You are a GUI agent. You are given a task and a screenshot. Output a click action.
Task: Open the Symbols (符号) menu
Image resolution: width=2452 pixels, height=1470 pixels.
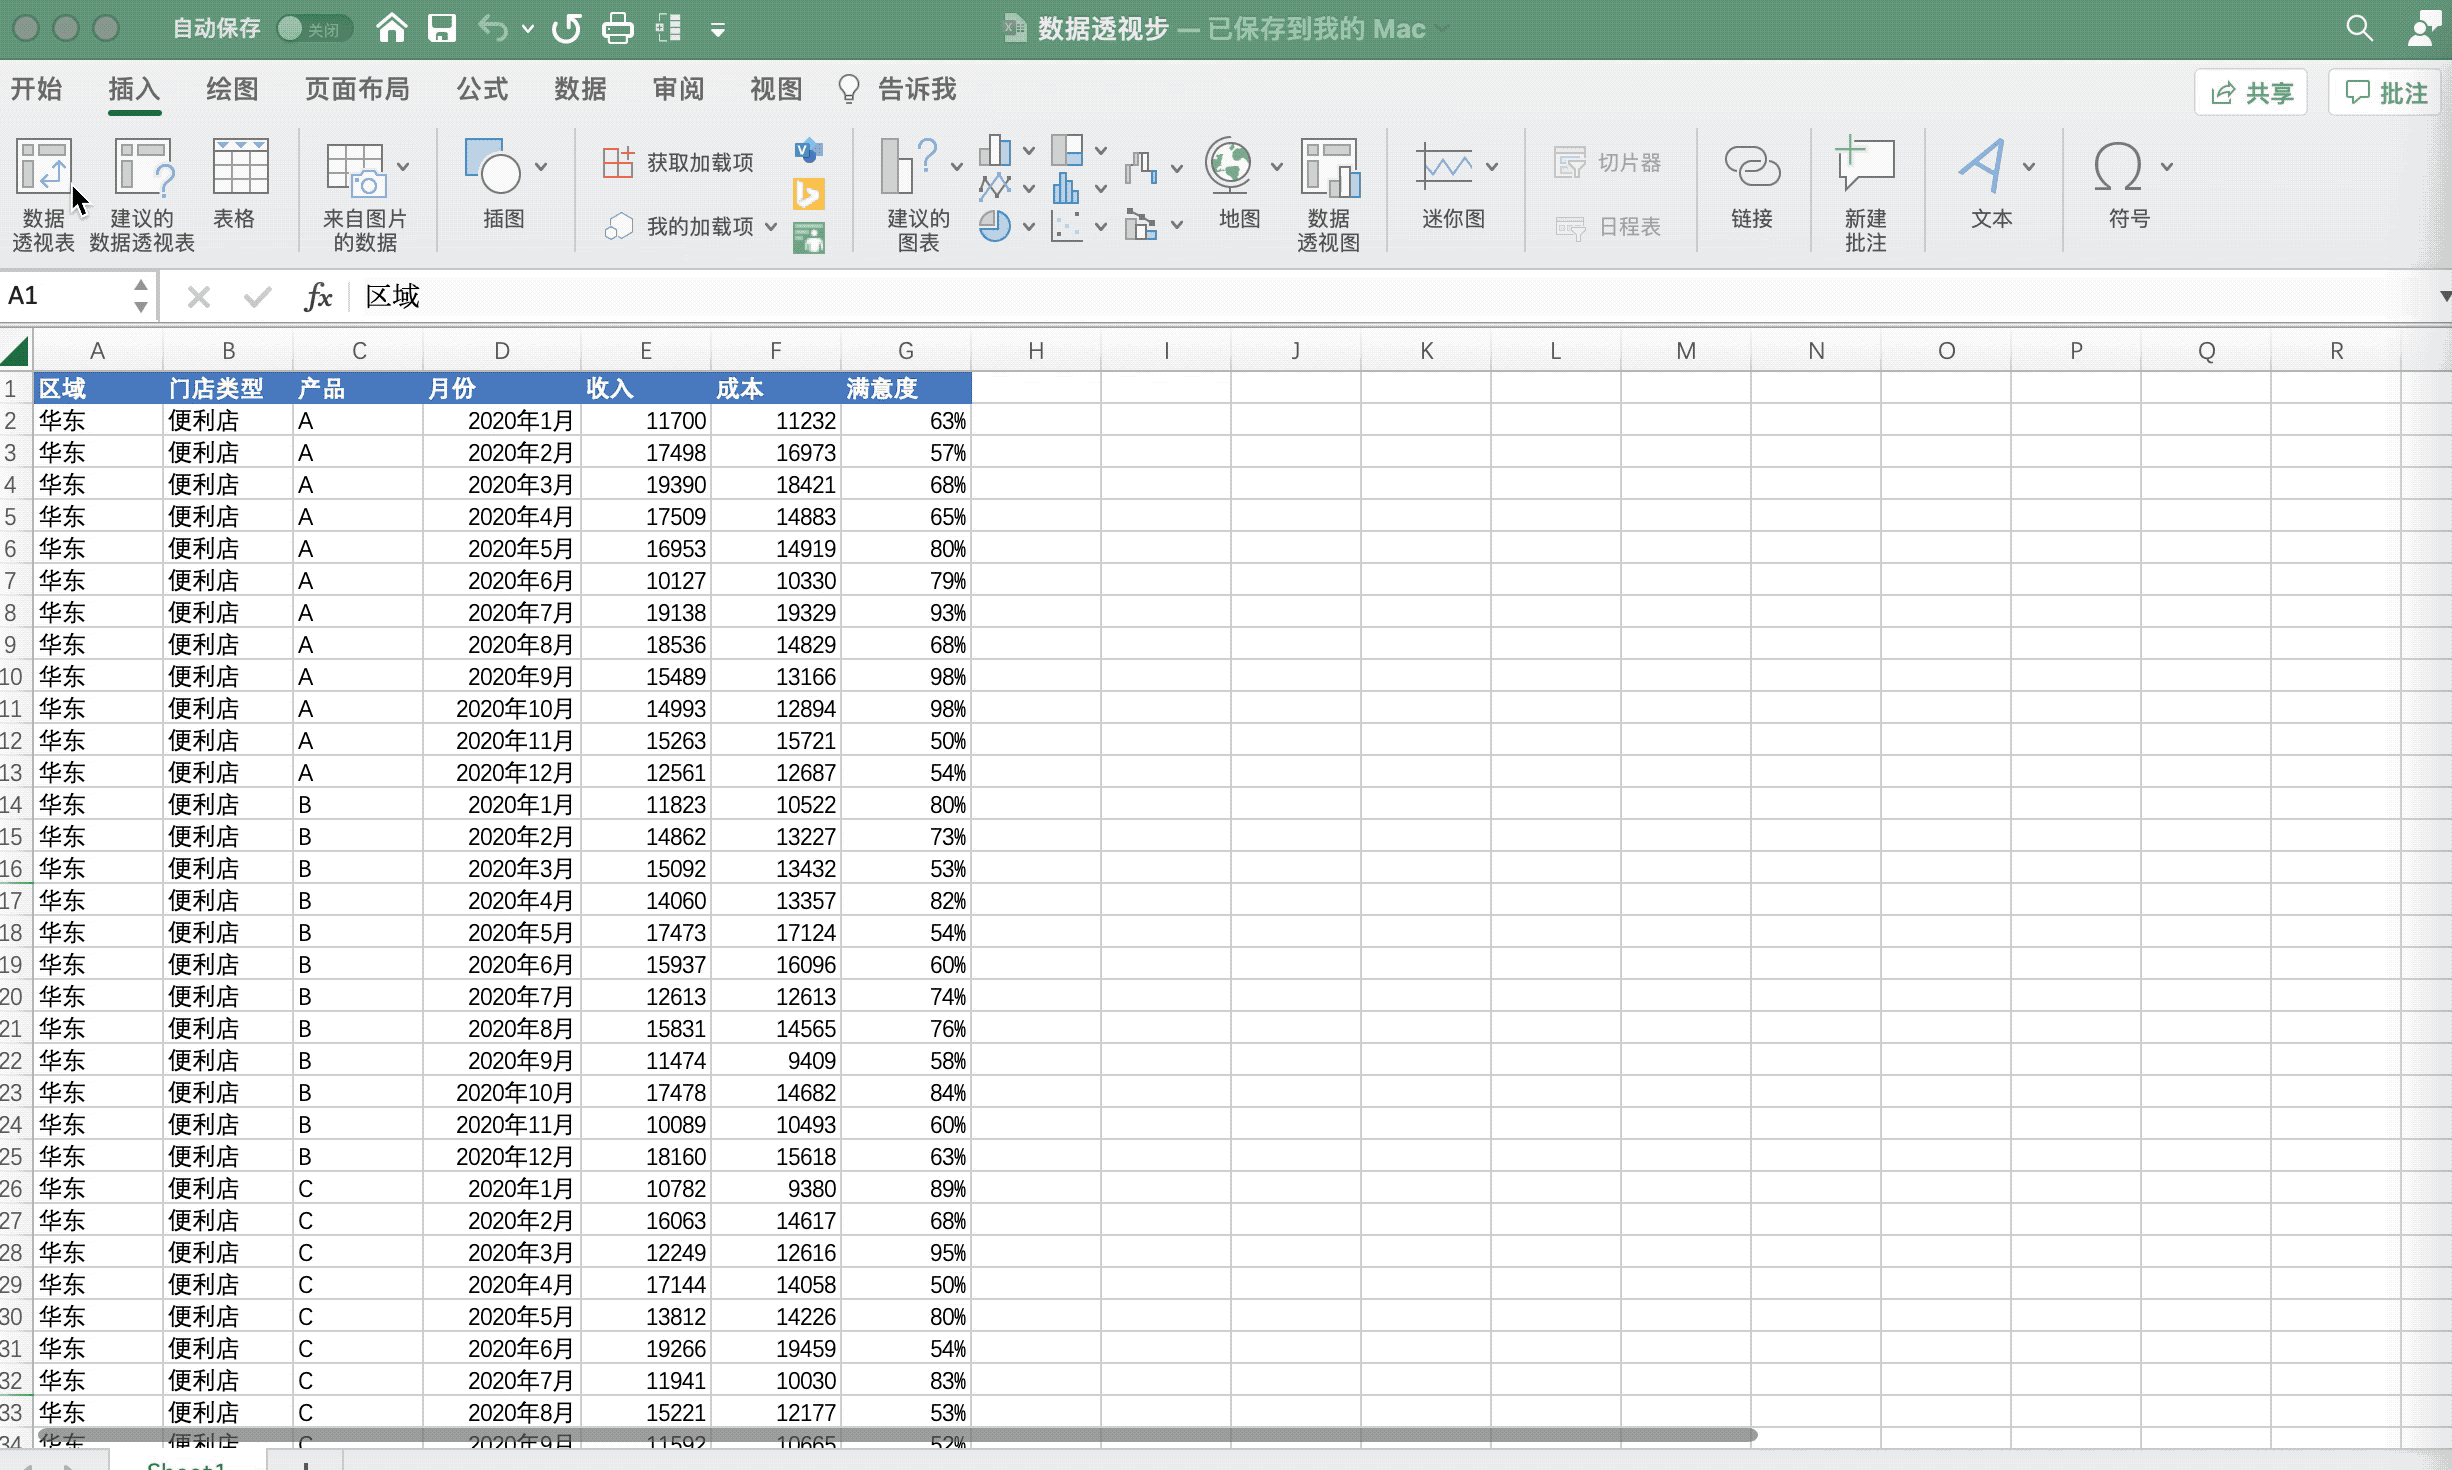pos(2128,184)
